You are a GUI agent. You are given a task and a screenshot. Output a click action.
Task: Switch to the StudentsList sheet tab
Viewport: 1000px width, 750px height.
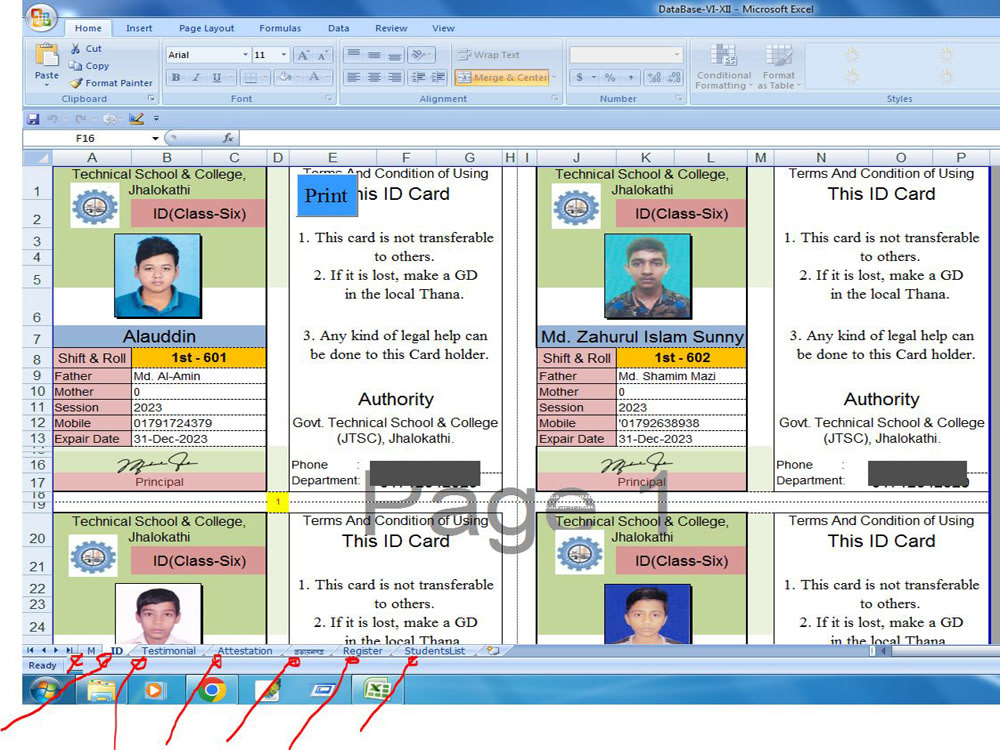(435, 651)
